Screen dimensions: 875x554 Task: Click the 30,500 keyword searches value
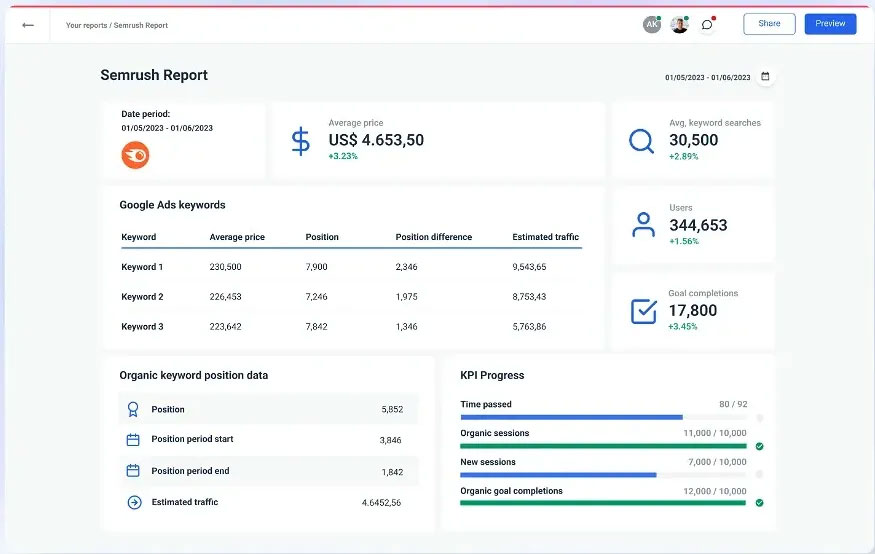point(694,140)
